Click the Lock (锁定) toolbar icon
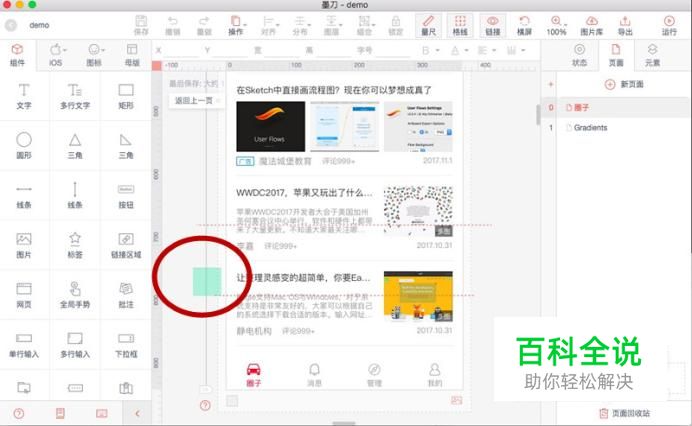The width and height of the screenshot is (692, 426). pyautogui.click(x=396, y=25)
